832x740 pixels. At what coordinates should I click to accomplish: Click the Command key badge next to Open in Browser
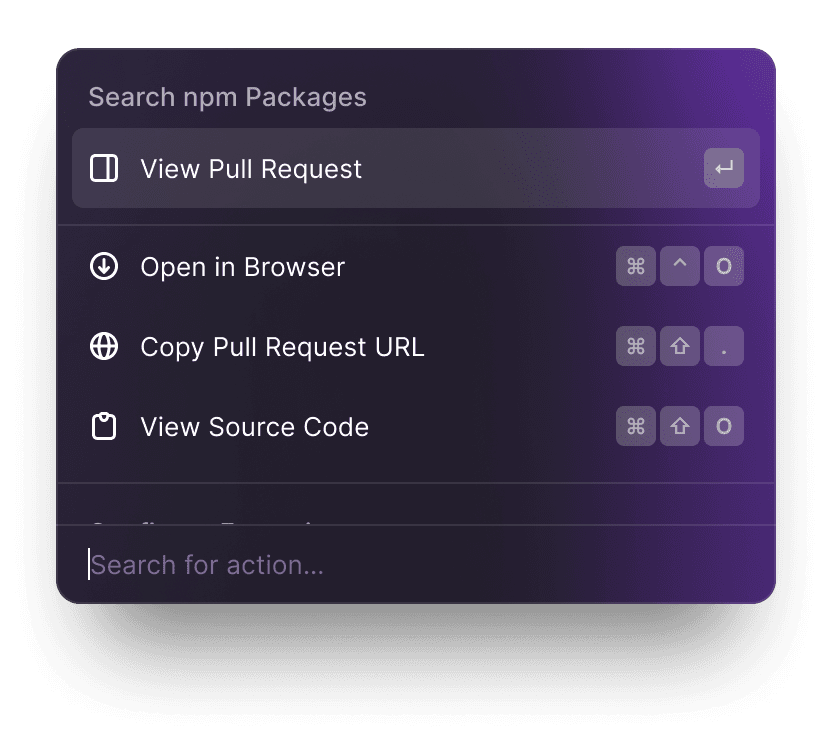point(636,266)
